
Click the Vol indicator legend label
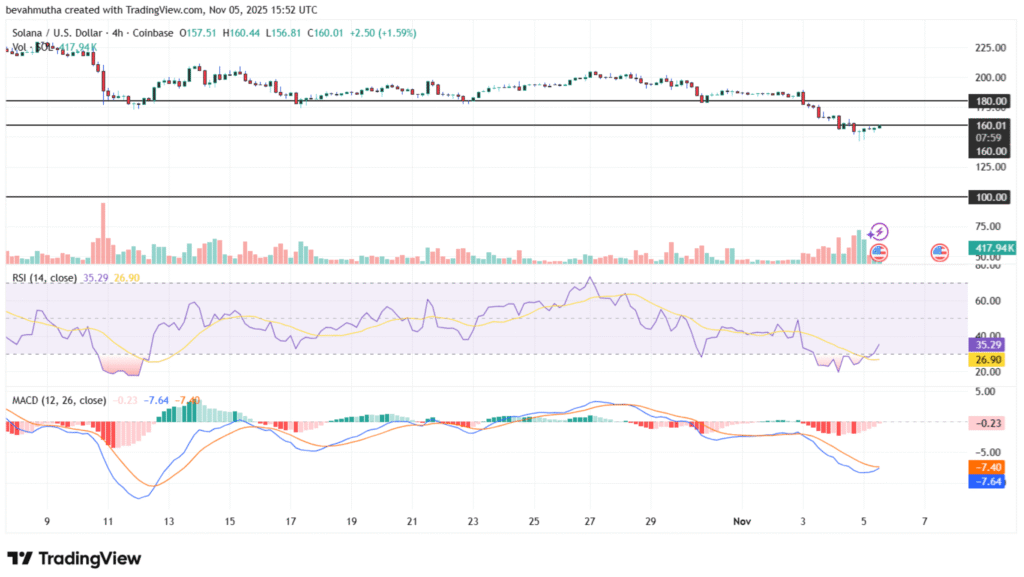(x=20, y=47)
